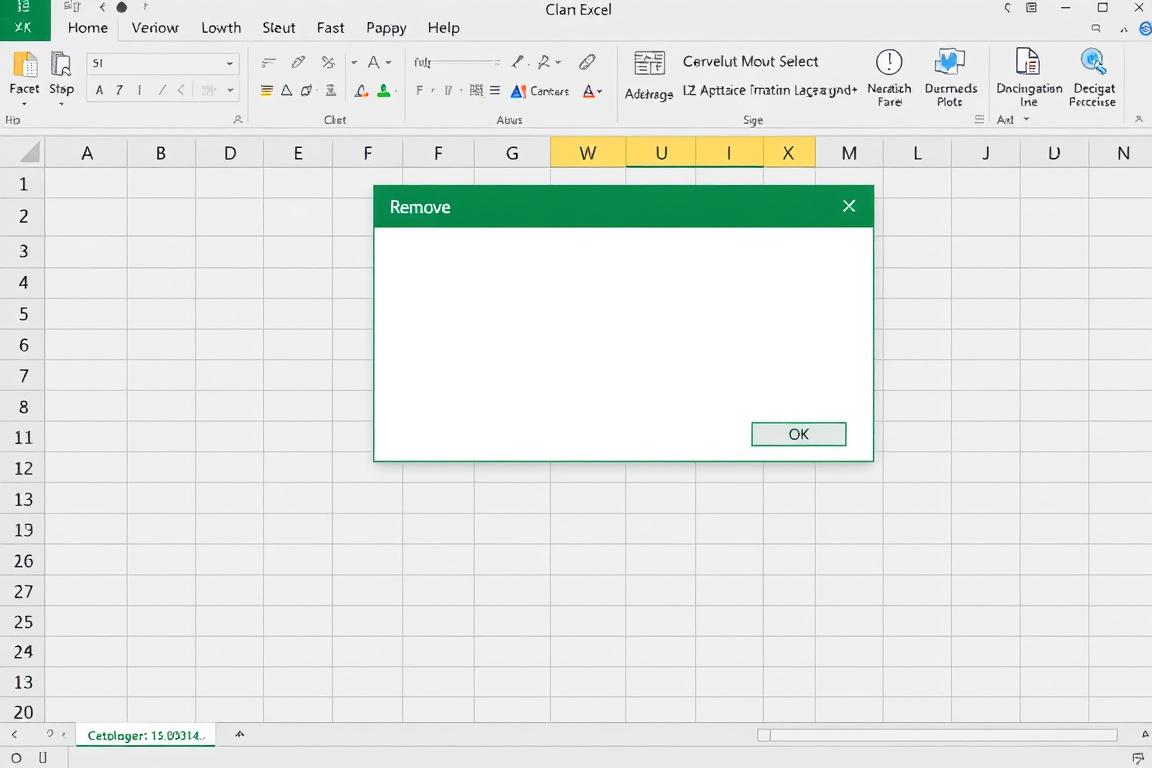Click the Adetrage sort-and-filter icon
The height and width of the screenshot is (768, 1152).
(648, 62)
